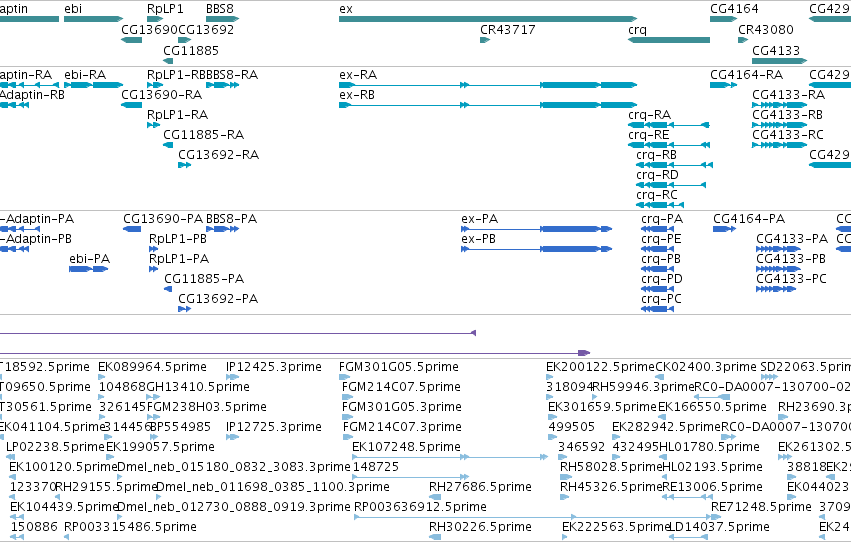Image resolution: width=851 pixels, height=542 pixels.
Task: Click the ex-RA transcript label
Action: [358, 74]
